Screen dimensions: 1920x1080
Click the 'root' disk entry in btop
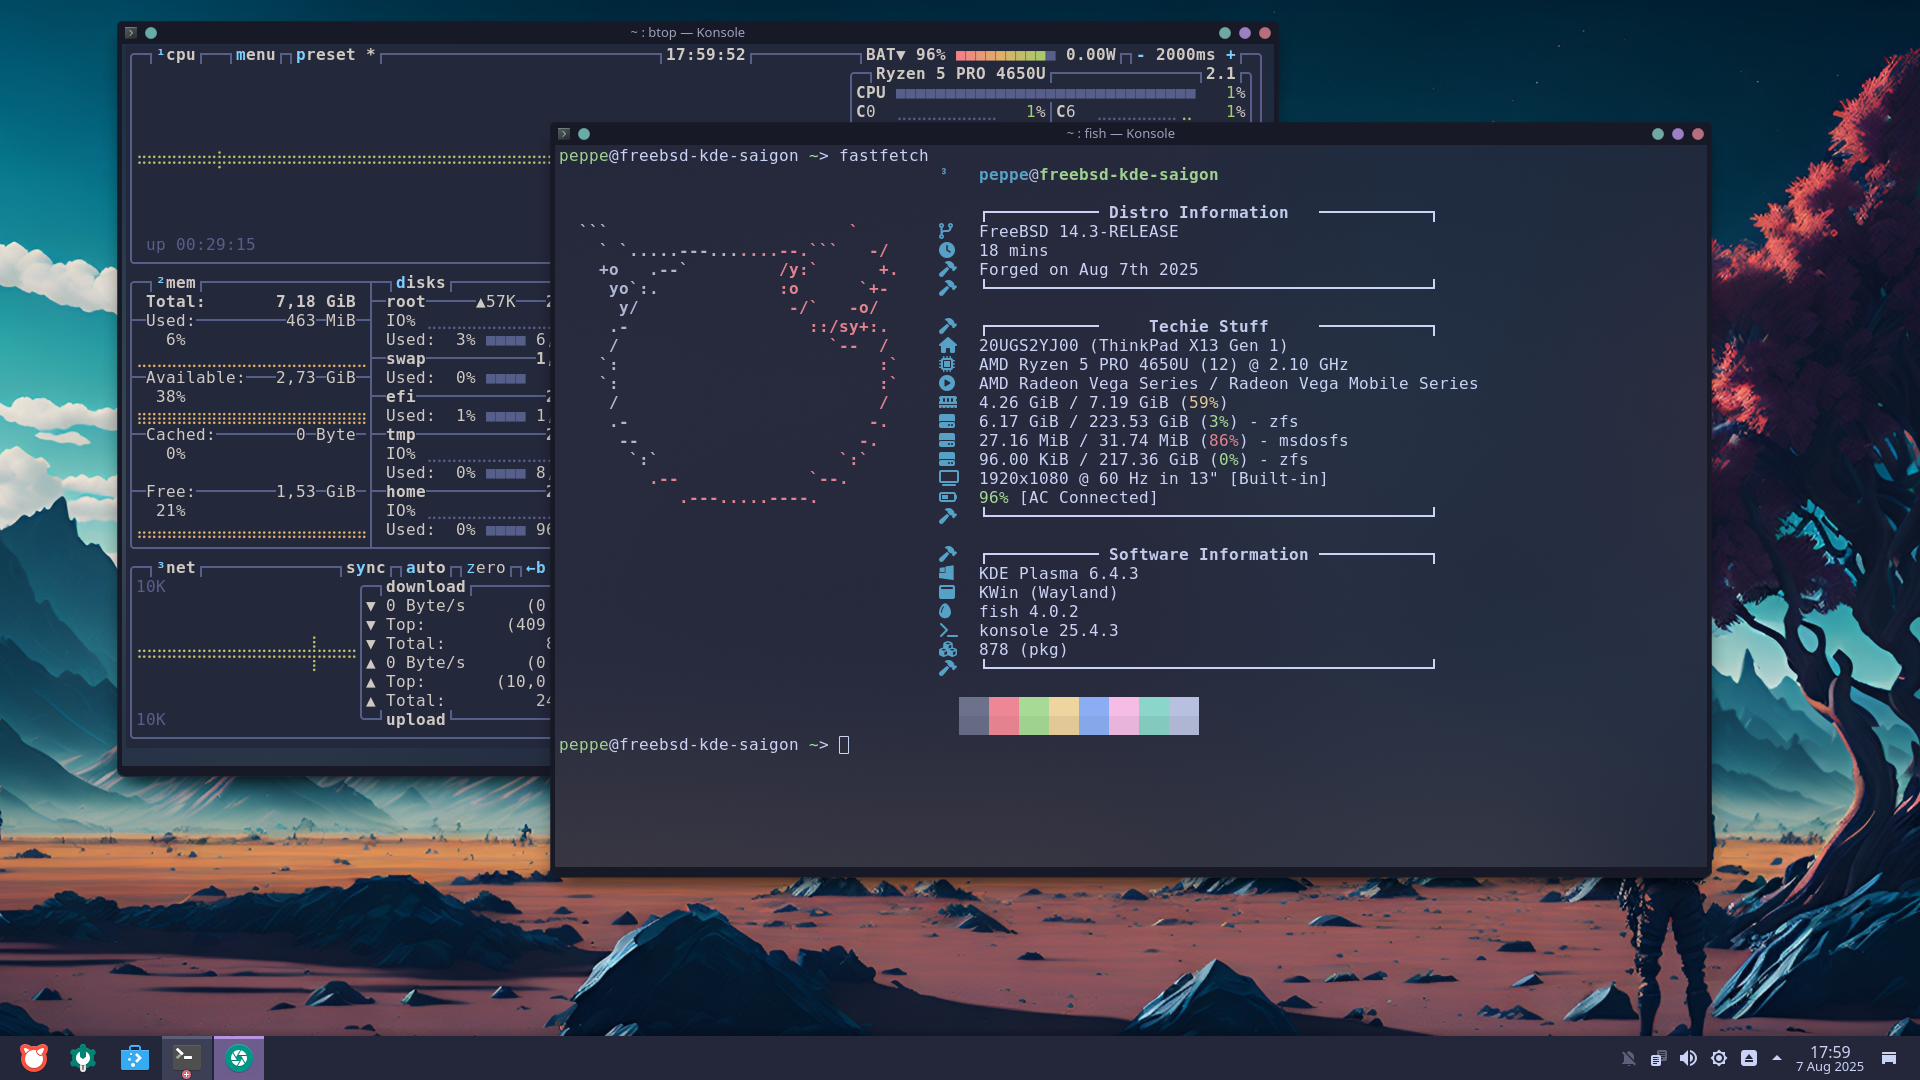pyautogui.click(x=406, y=302)
